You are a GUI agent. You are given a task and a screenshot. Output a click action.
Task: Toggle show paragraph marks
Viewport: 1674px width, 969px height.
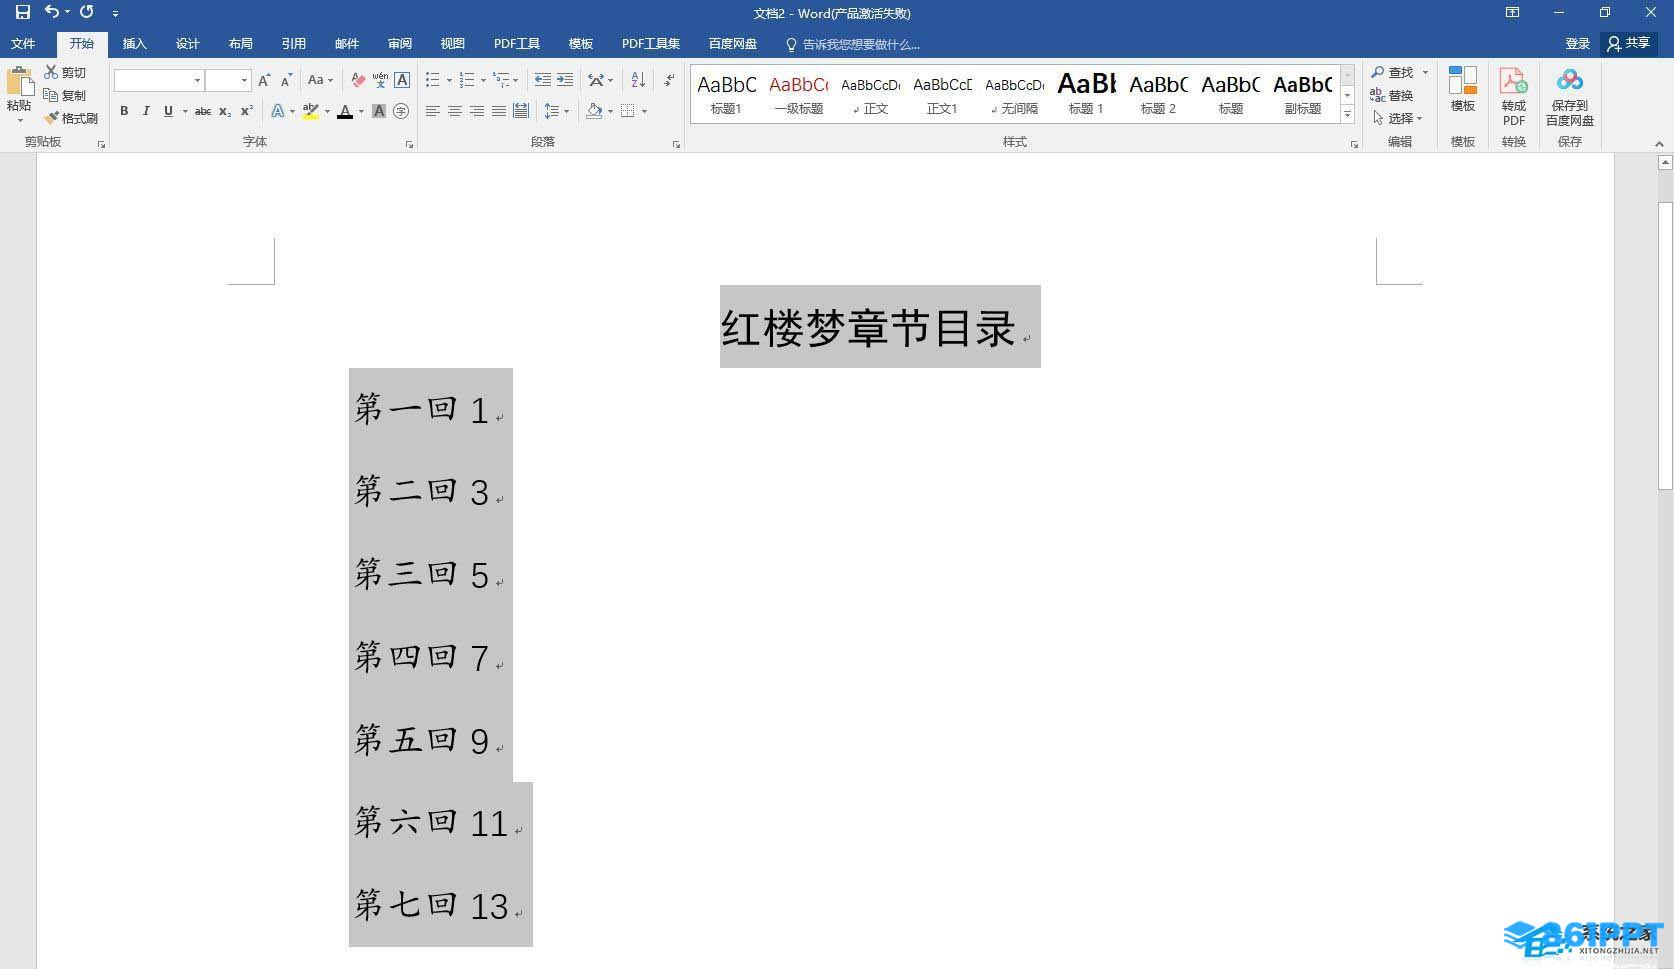(669, 80)
